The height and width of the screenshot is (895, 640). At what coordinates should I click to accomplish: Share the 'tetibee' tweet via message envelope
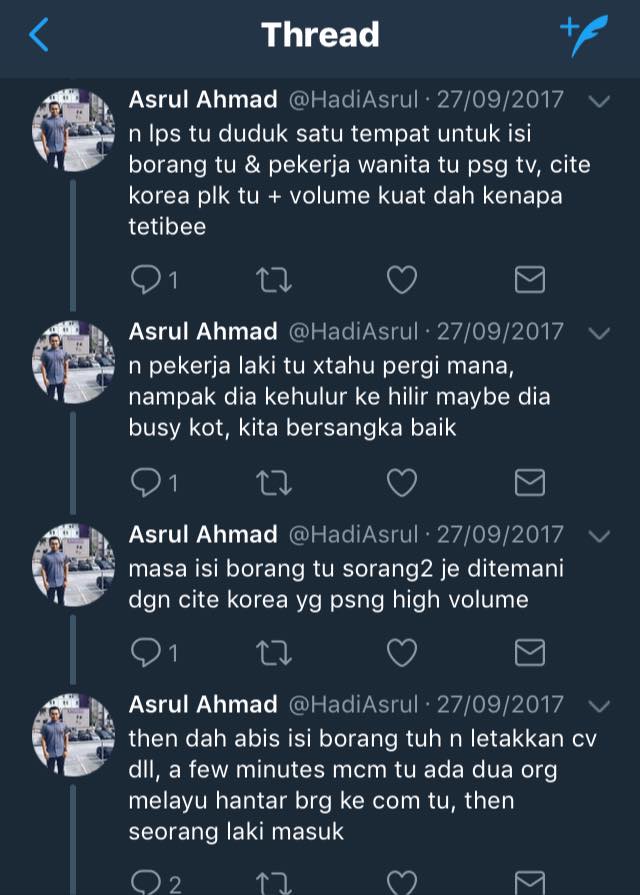click(530, 280)
